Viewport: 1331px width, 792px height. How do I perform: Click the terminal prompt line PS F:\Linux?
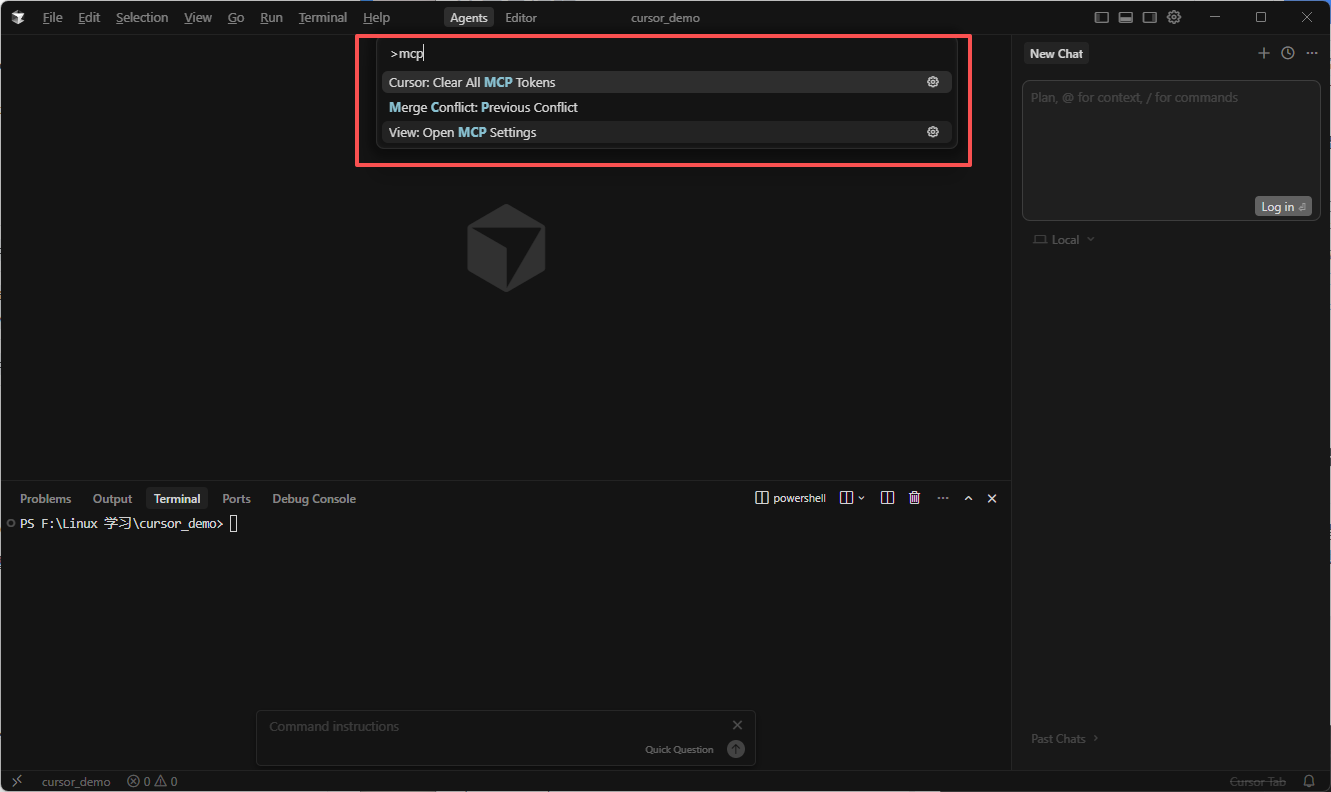121,524
